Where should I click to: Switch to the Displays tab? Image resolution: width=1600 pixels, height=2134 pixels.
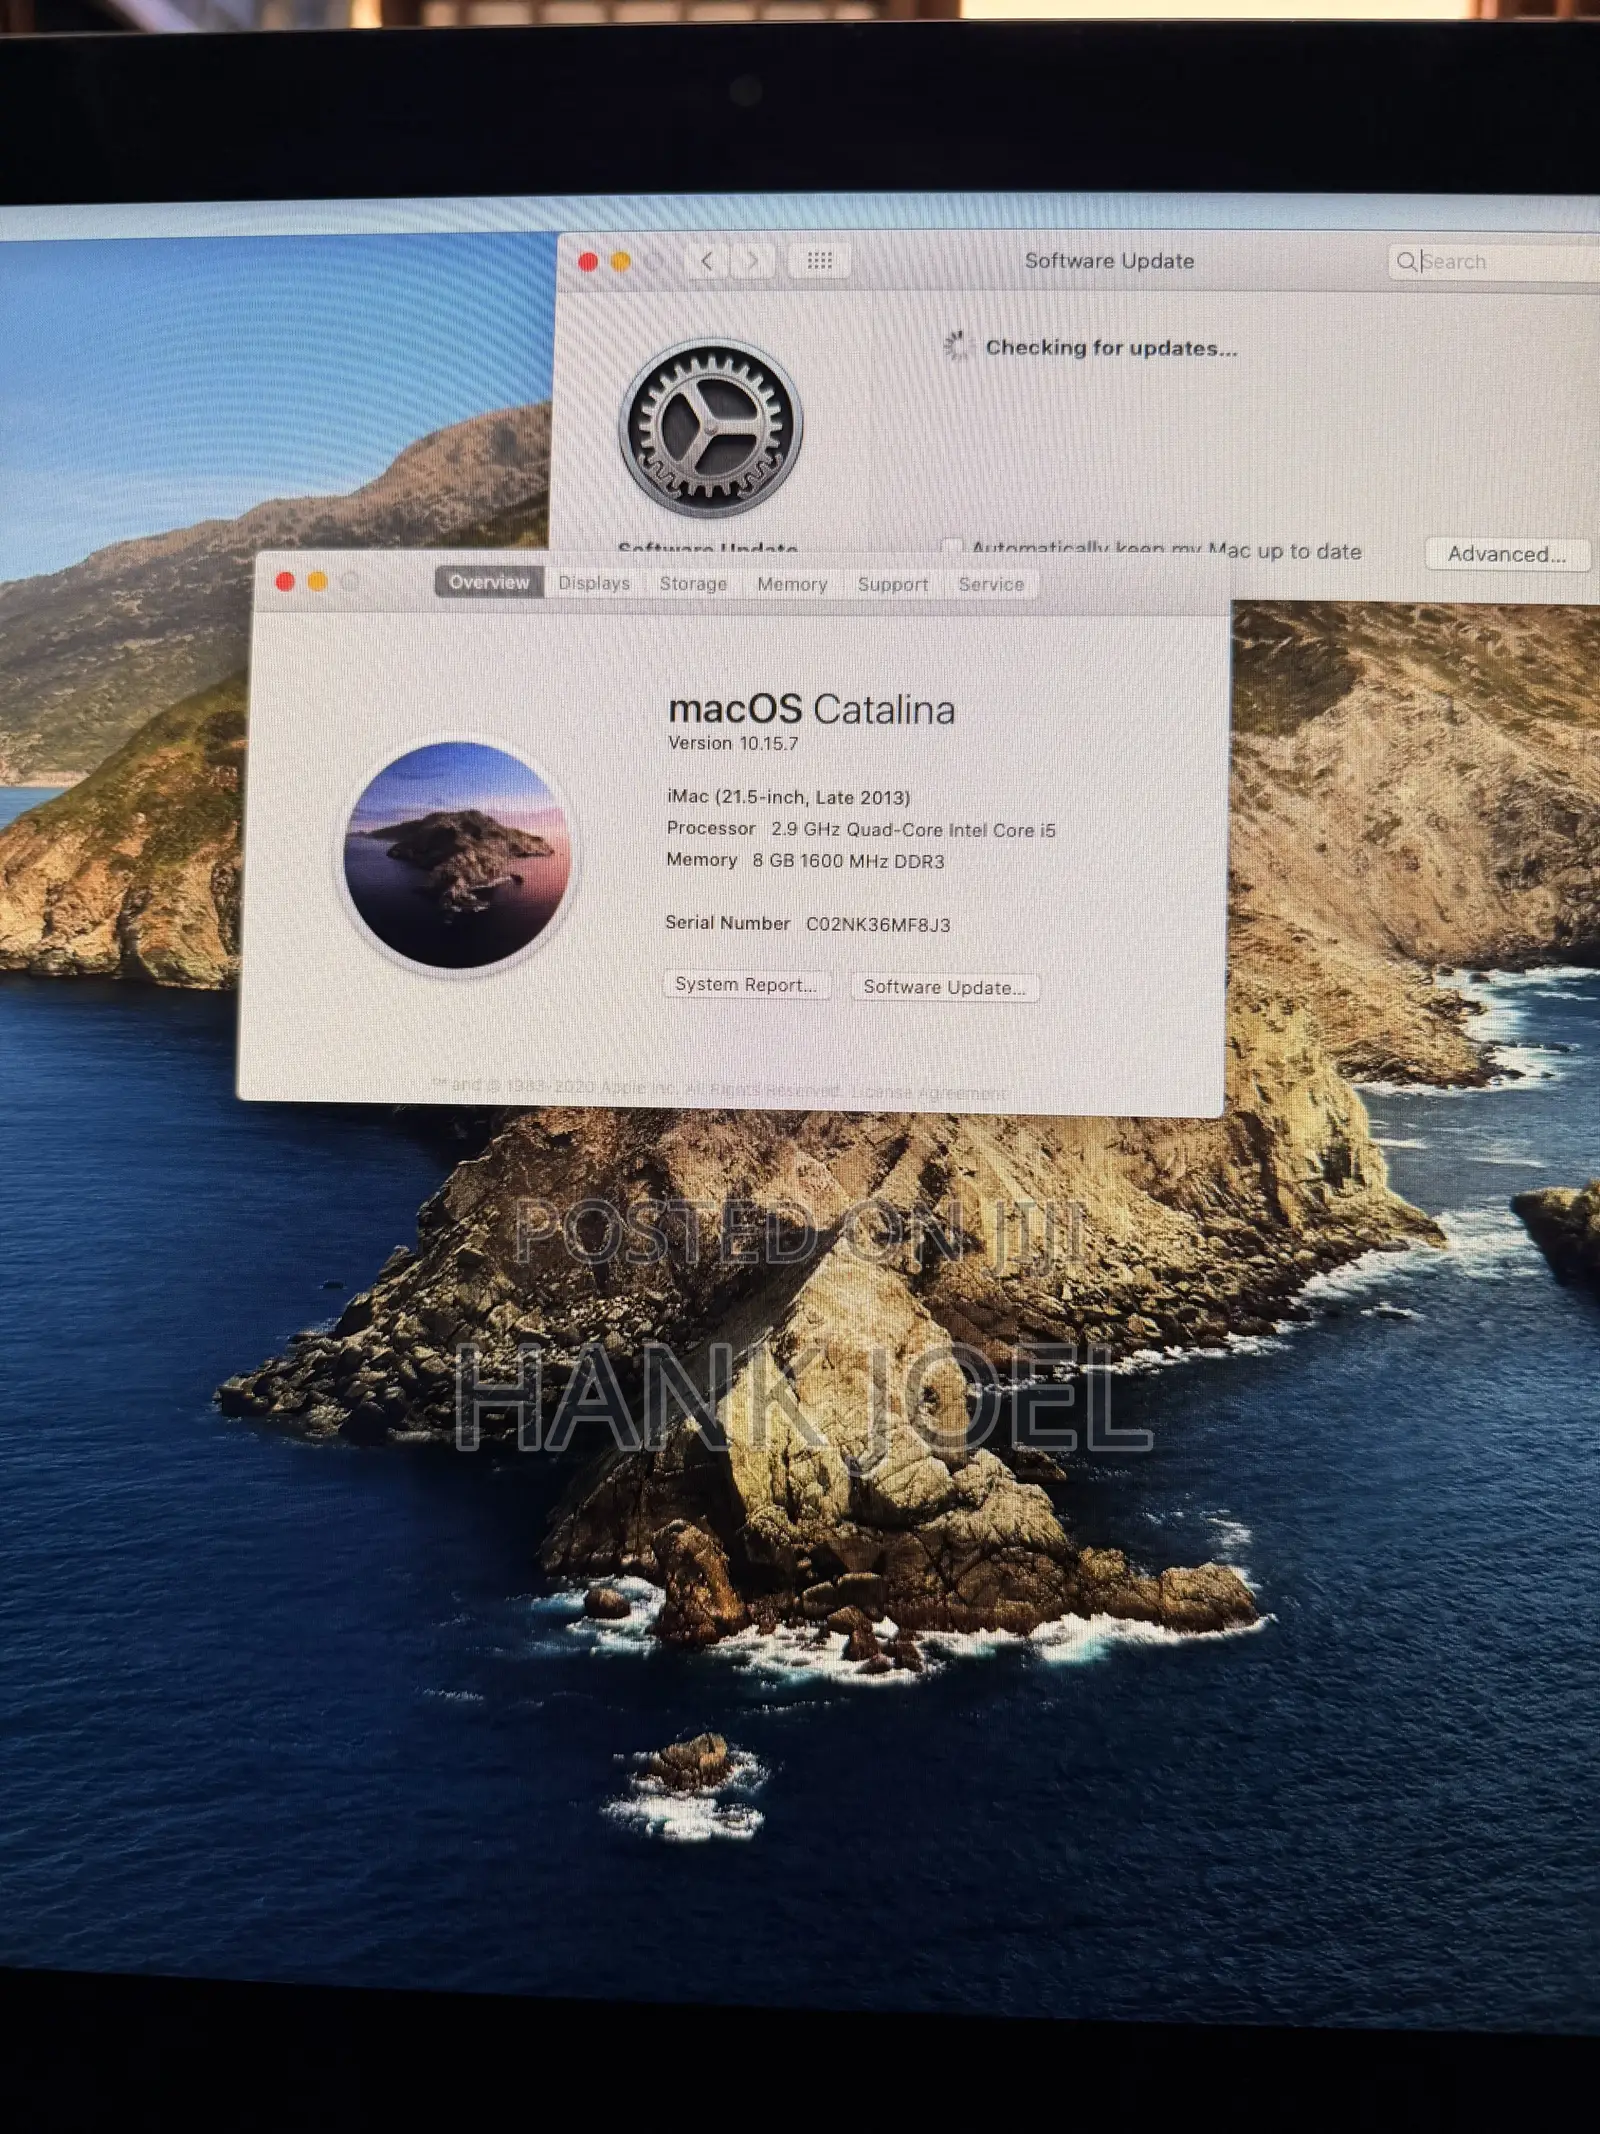(x=594, y=583)
